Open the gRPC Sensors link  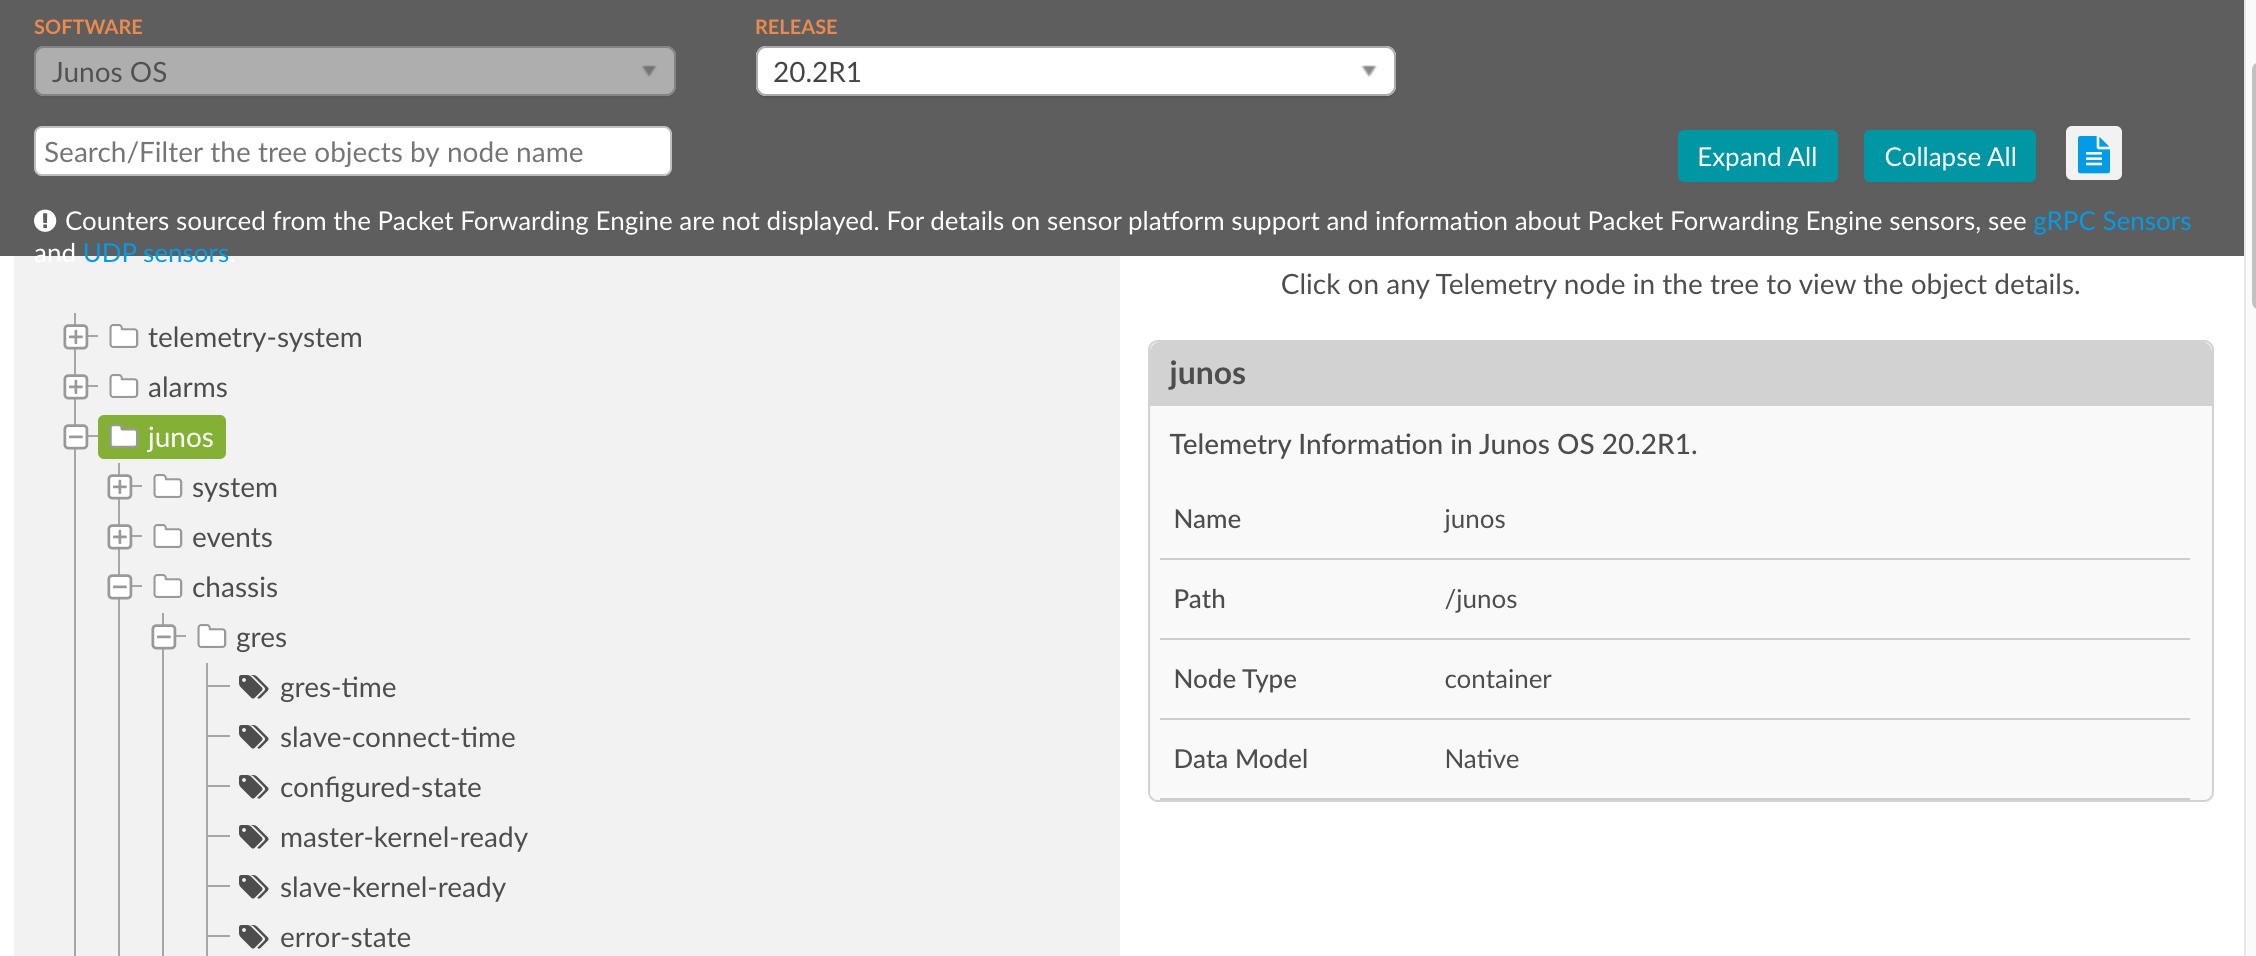(2112, 220)
